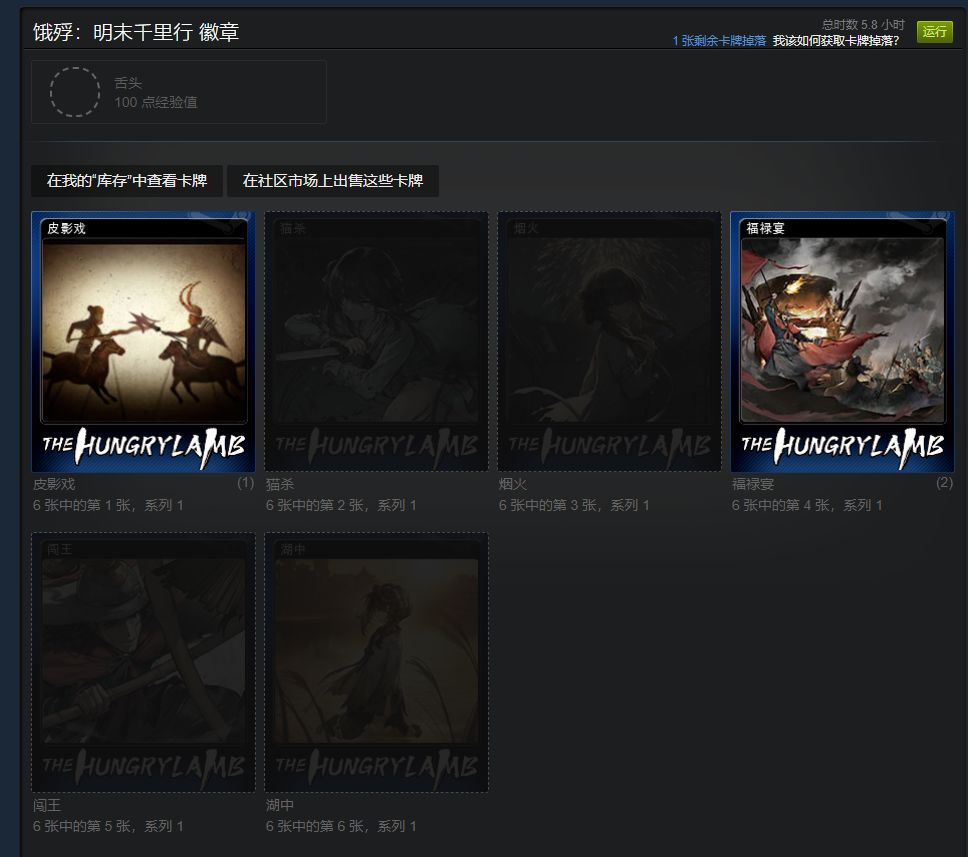The image size is (968, 857).
Task: Click 6 张中的第 3 张，系列 1 text
Action: coord(574,505)
